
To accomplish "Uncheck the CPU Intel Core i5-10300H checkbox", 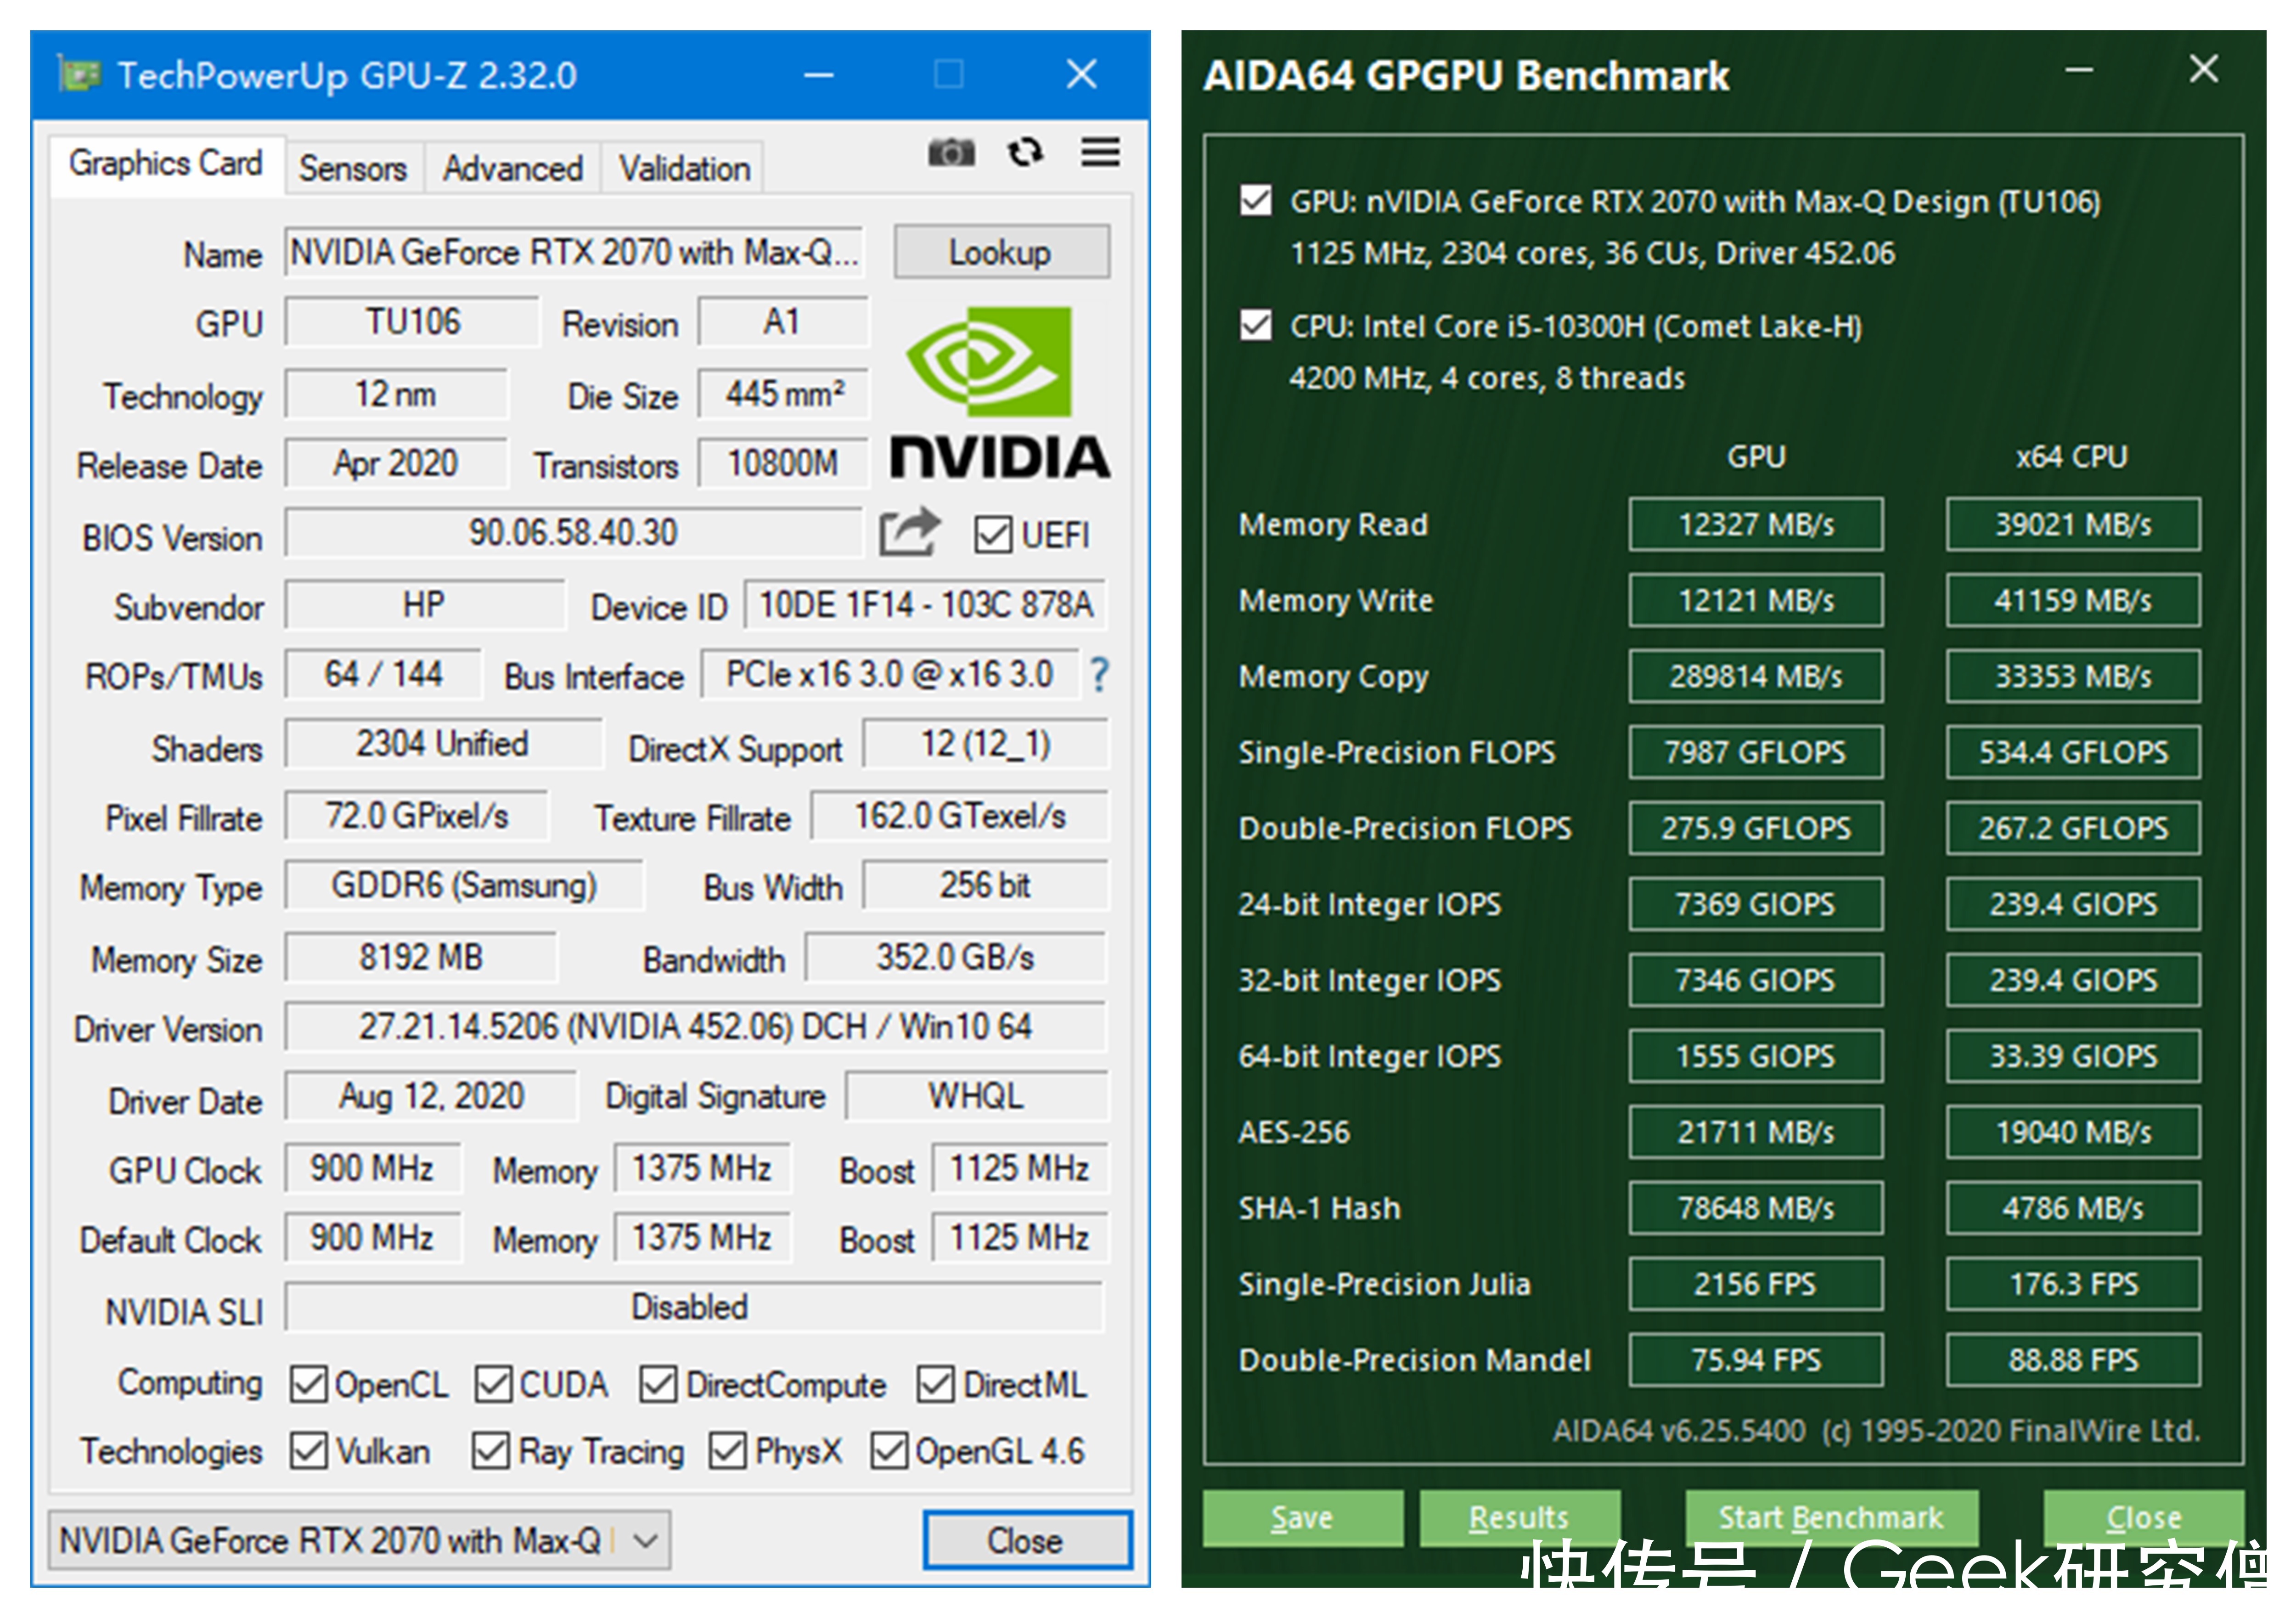I will (1256, 326).
